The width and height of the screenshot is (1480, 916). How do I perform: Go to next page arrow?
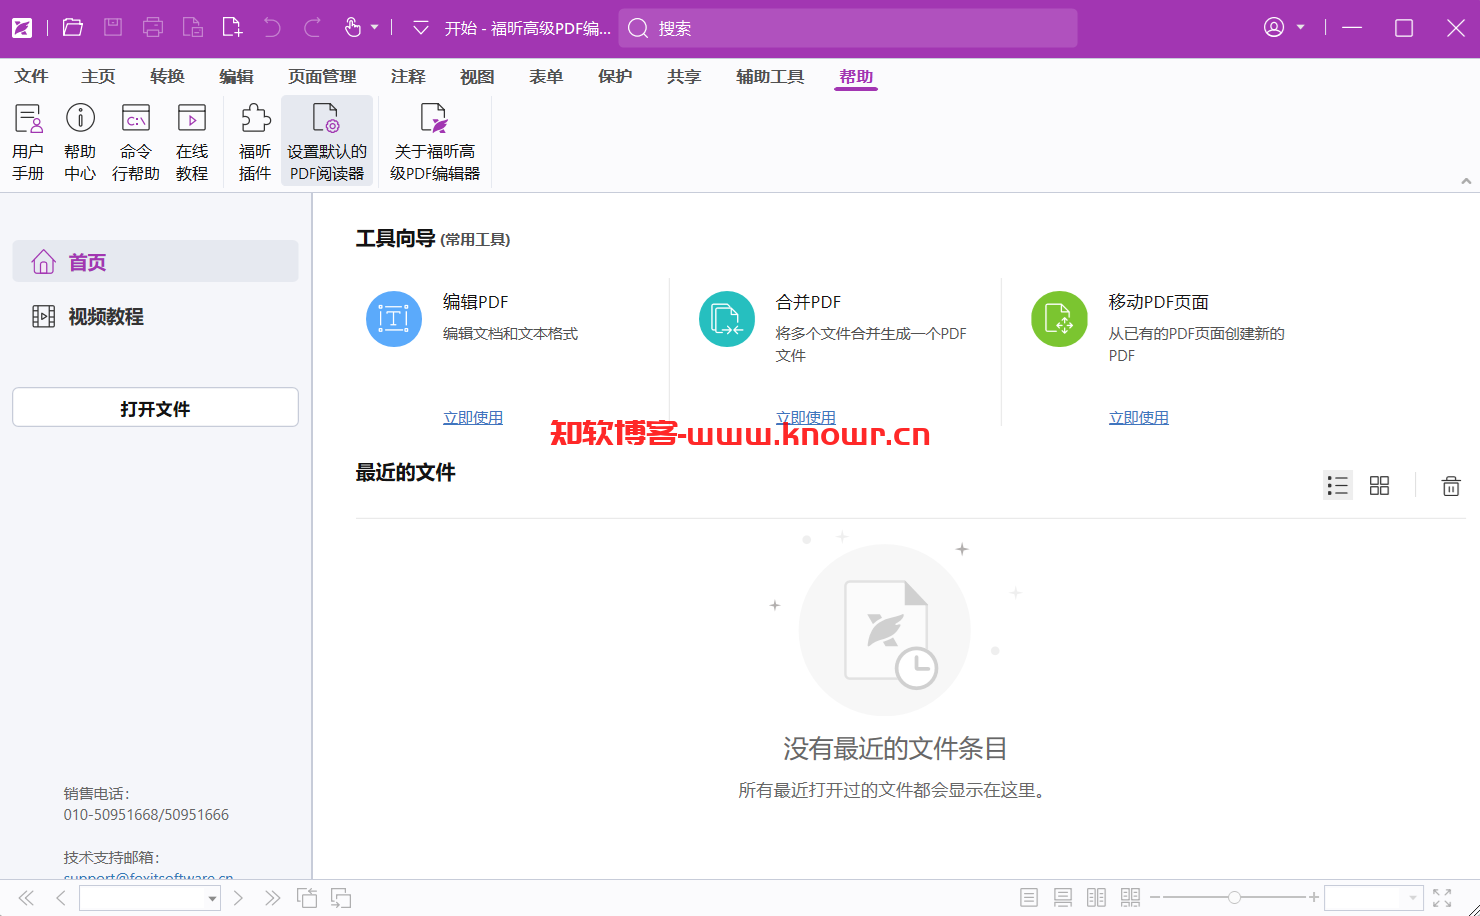tap(238, 898)
